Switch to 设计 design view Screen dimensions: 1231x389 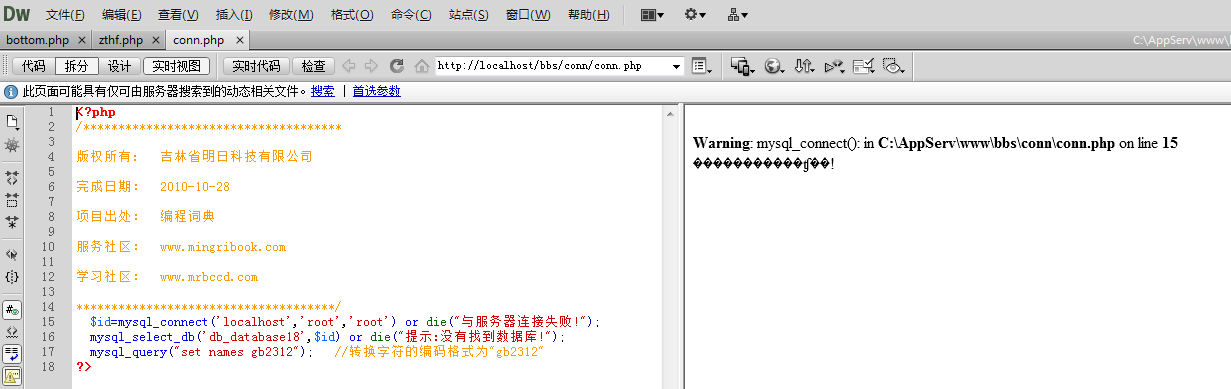(119, 66)
